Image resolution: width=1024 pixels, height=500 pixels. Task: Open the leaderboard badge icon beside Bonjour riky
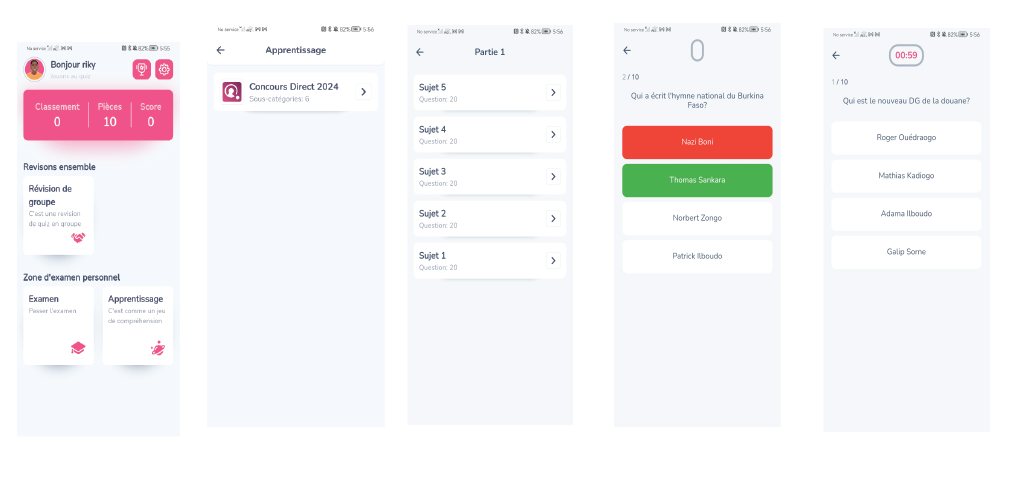click(142, 69)
